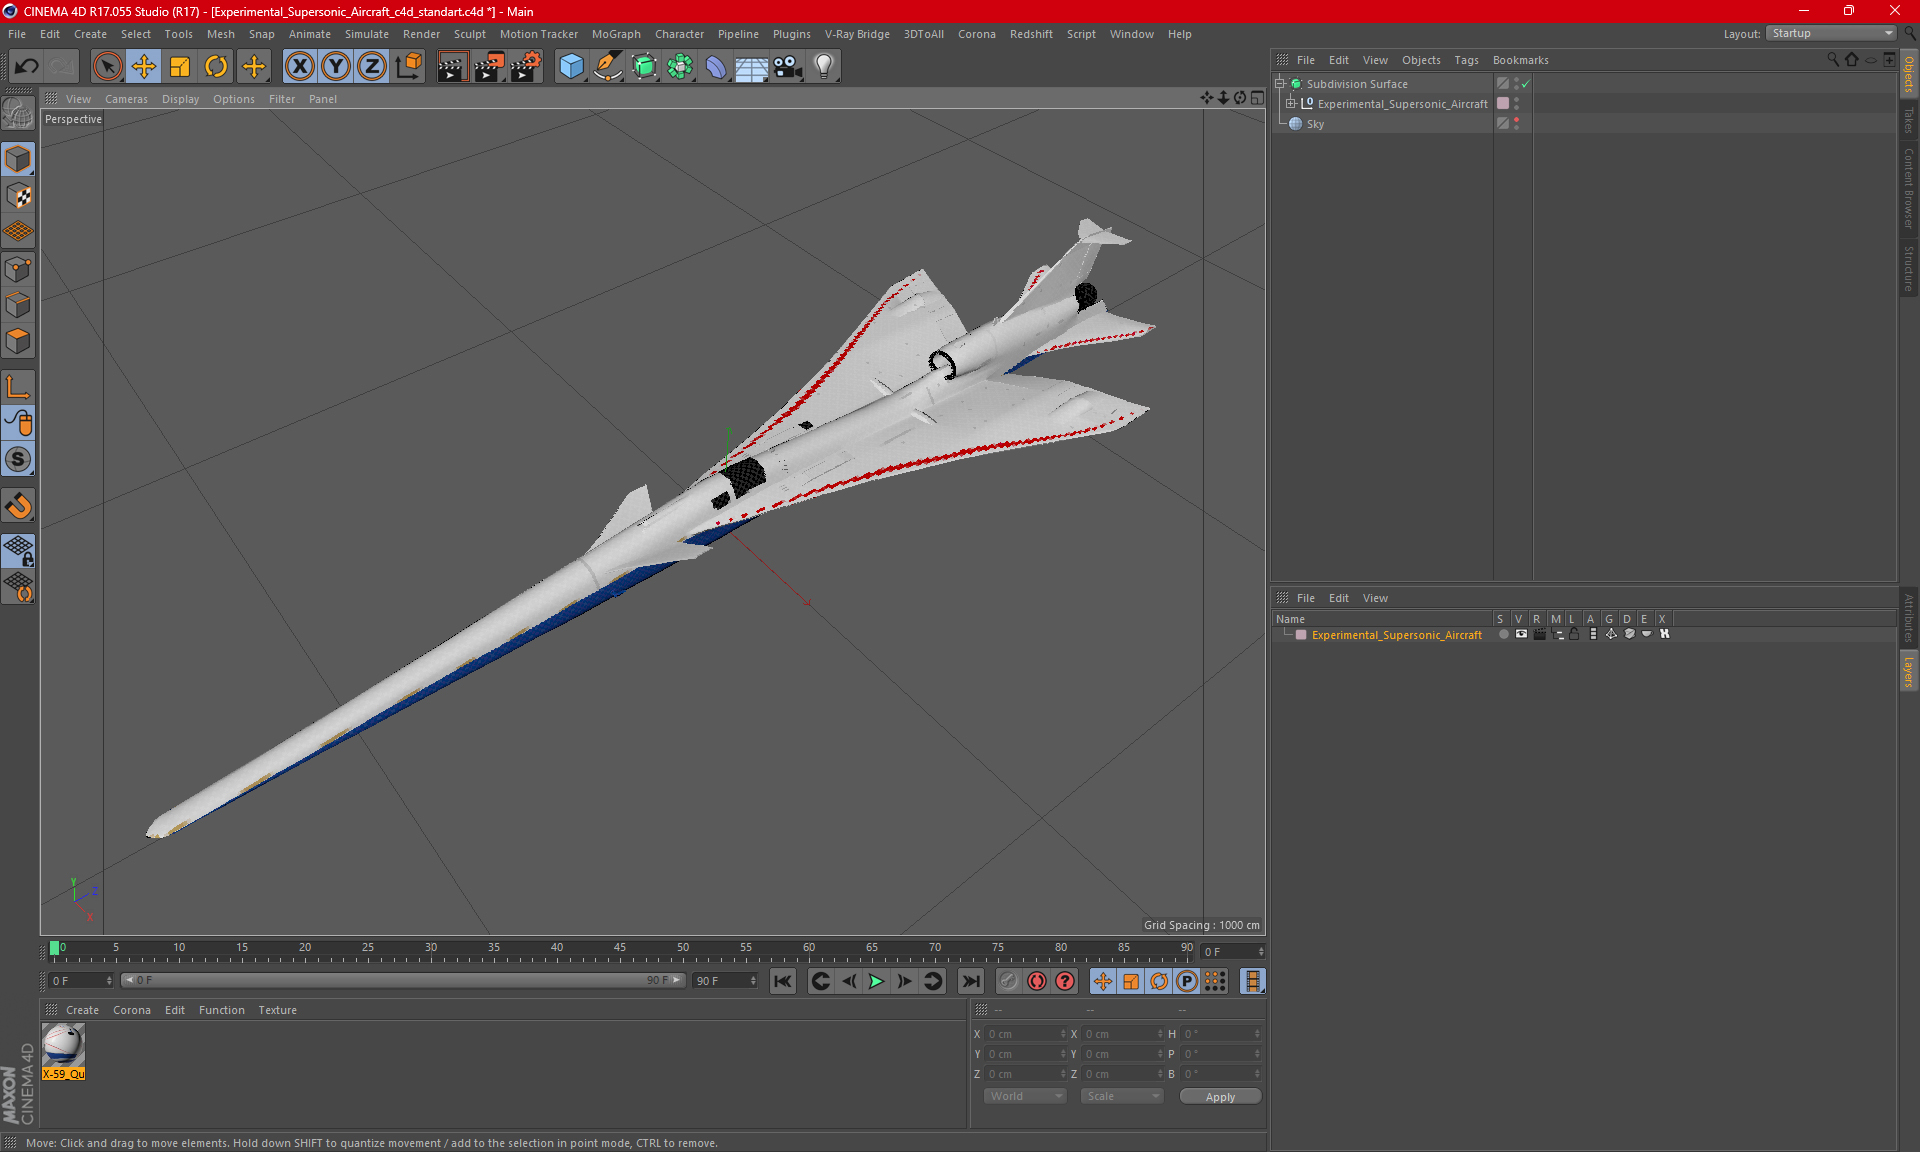Add a Cube primitive object
1920x1152 pixels.
[x=571, y=67]
